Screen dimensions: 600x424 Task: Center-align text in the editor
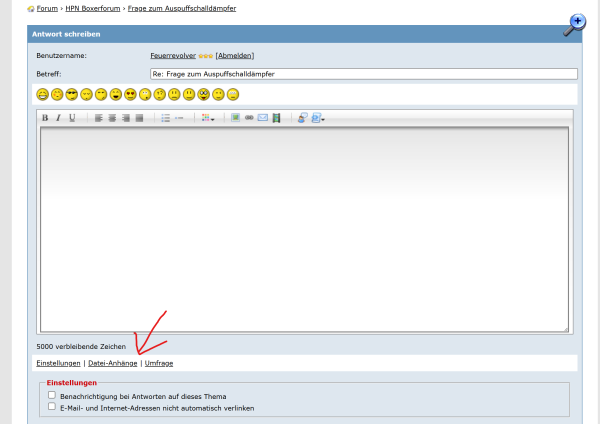(x=112, y=118)
